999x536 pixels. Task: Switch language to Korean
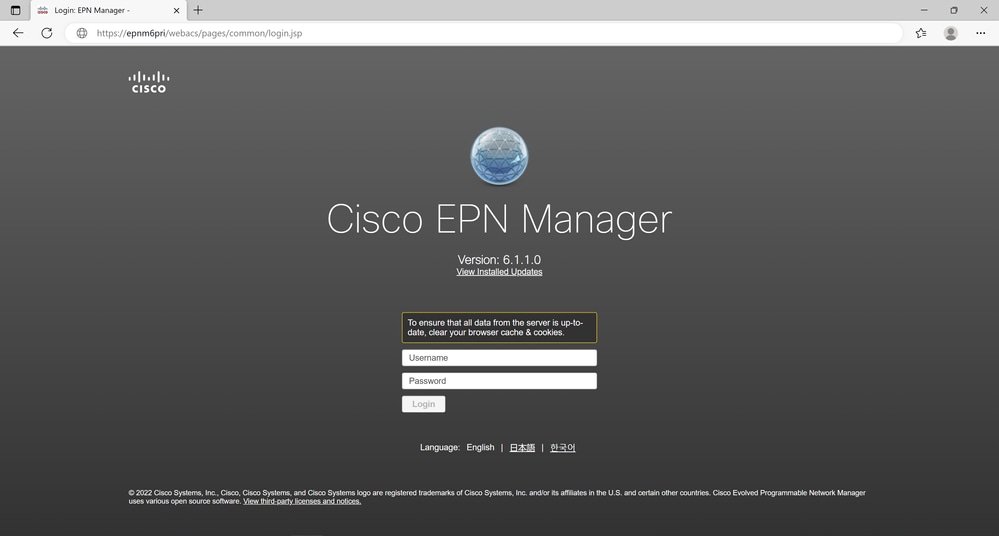tap(563, 447)
